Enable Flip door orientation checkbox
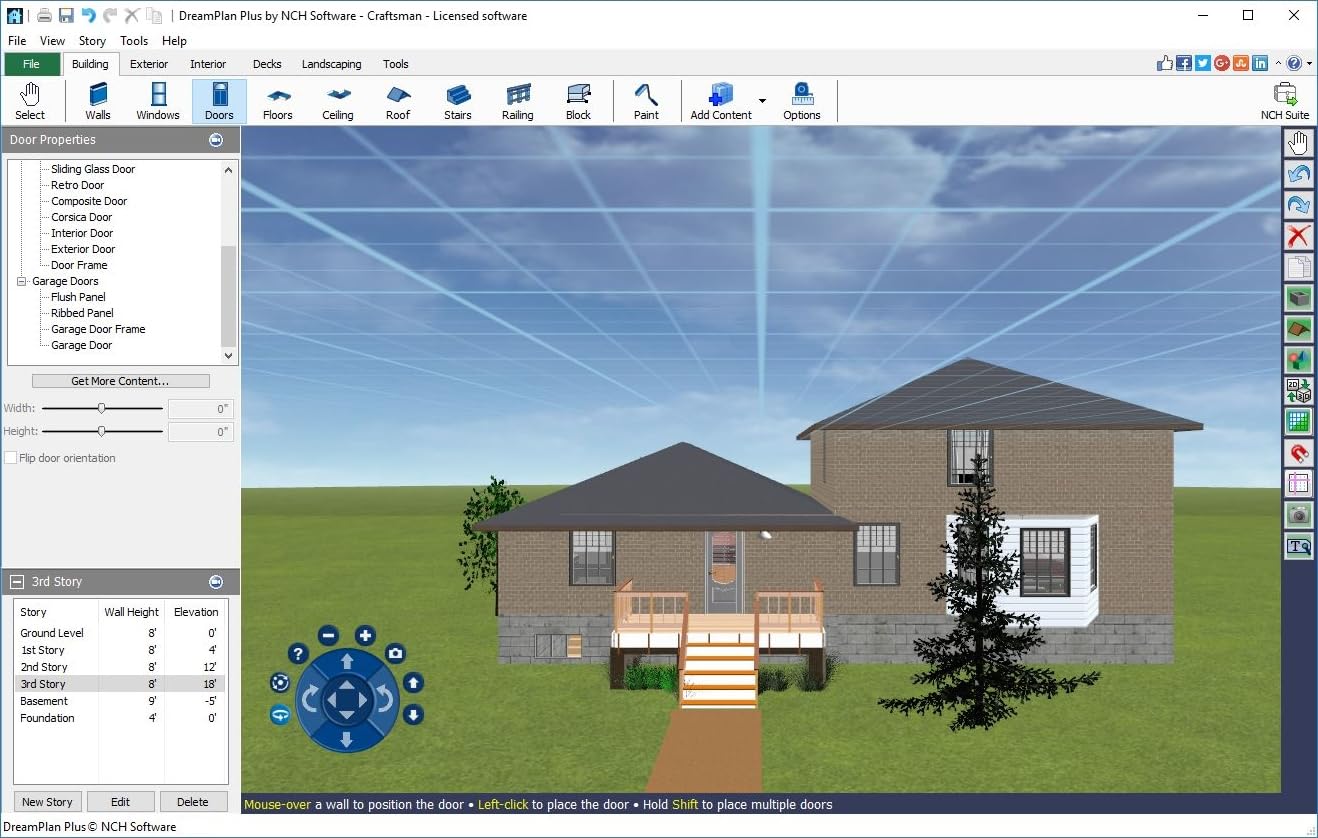Viewport: 1318px width, 838px height. (x=11, y=458)
